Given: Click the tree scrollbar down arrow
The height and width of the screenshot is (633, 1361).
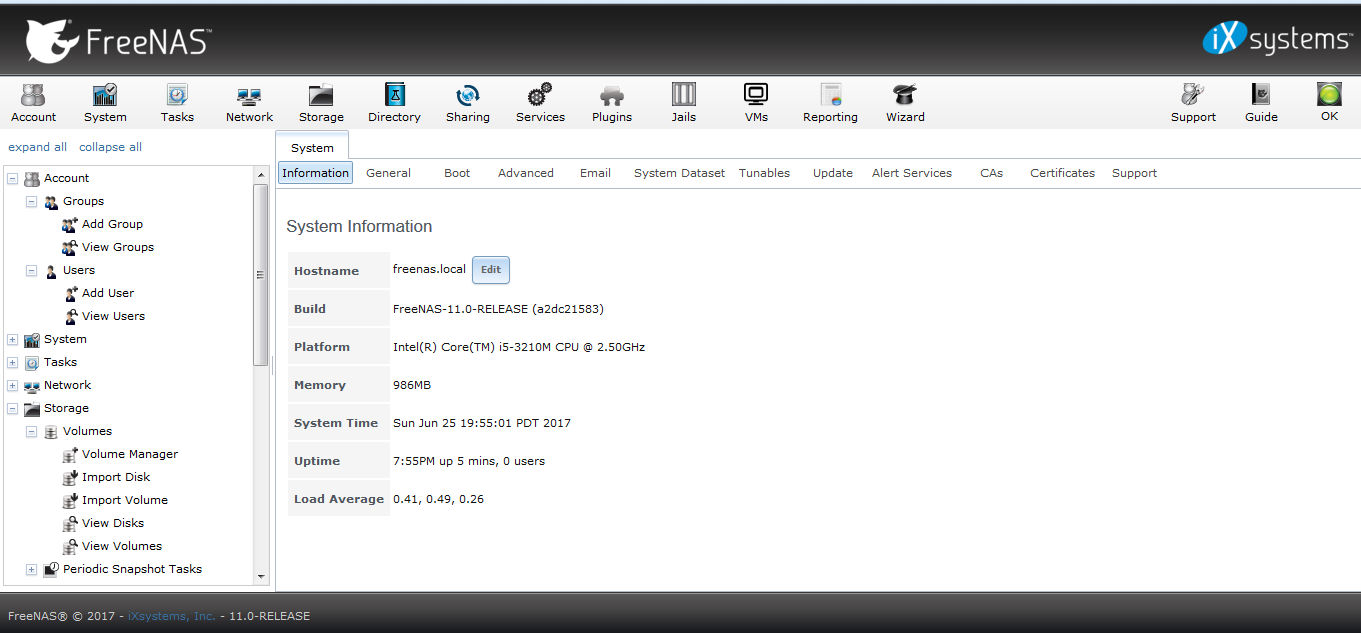Looking at the screenshot, I should click(262, 577).
